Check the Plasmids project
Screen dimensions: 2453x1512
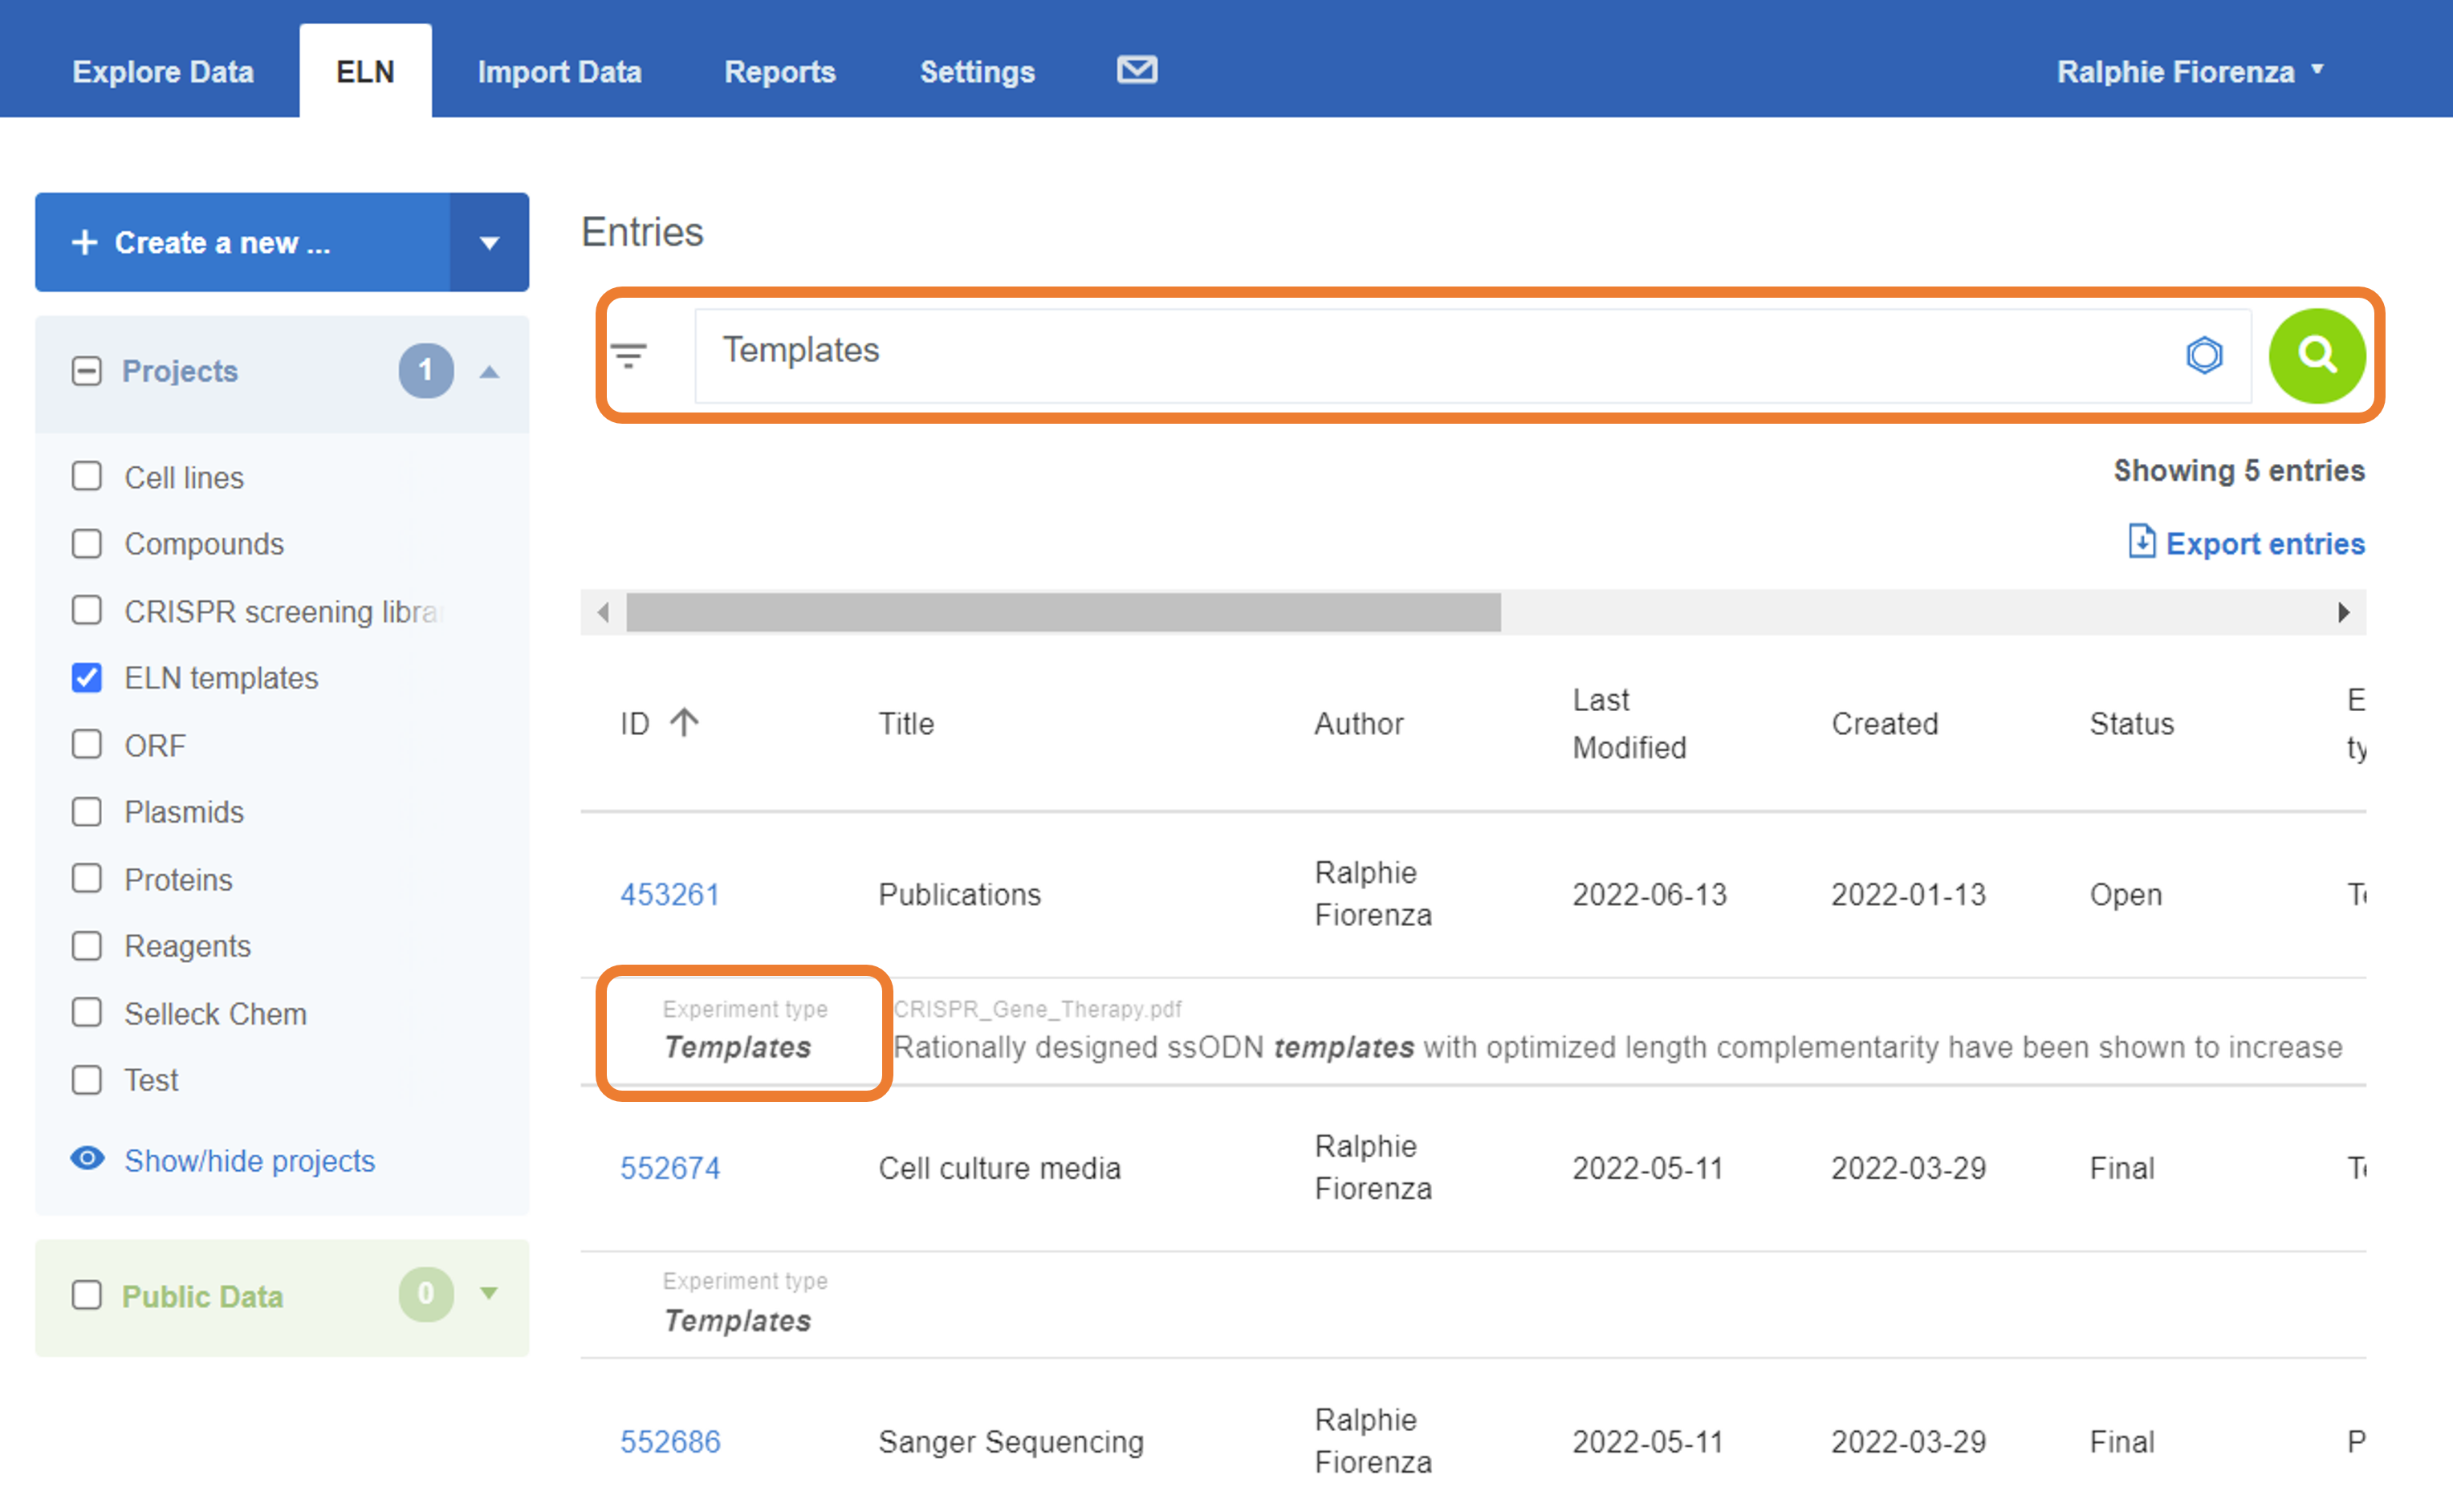(87, 811)
